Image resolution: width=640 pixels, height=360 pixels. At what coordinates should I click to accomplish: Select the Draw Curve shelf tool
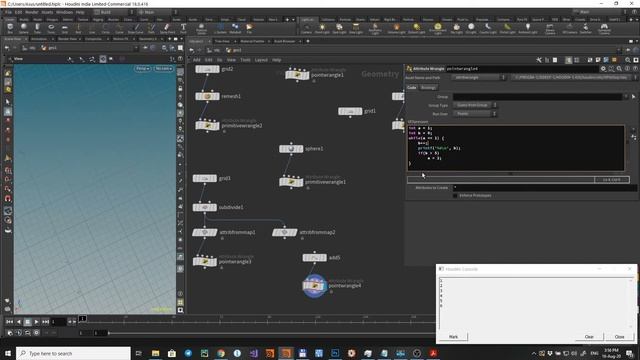(x=136, y=28)
